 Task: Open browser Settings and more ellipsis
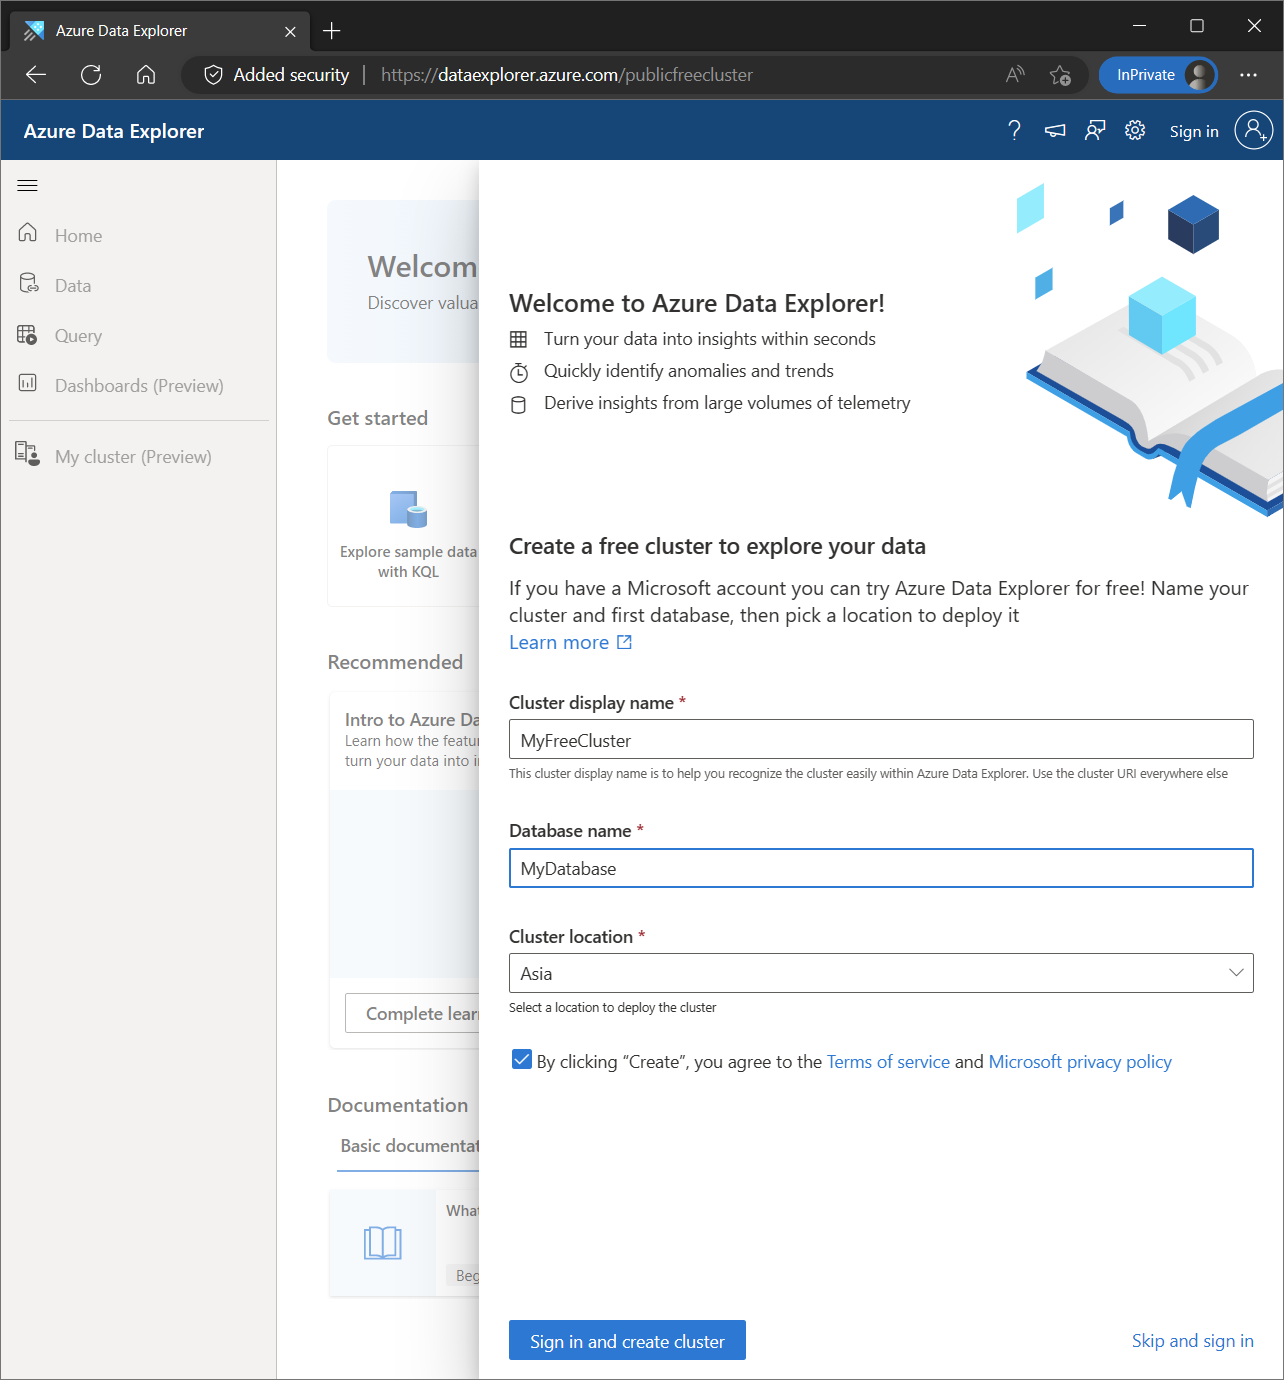[x=1248, y=75]
